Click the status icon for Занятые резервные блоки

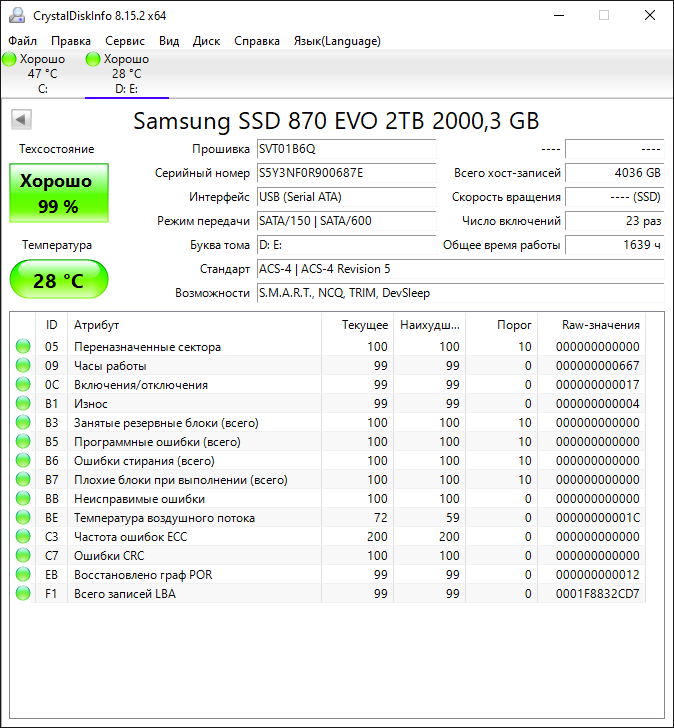(23, 422)
